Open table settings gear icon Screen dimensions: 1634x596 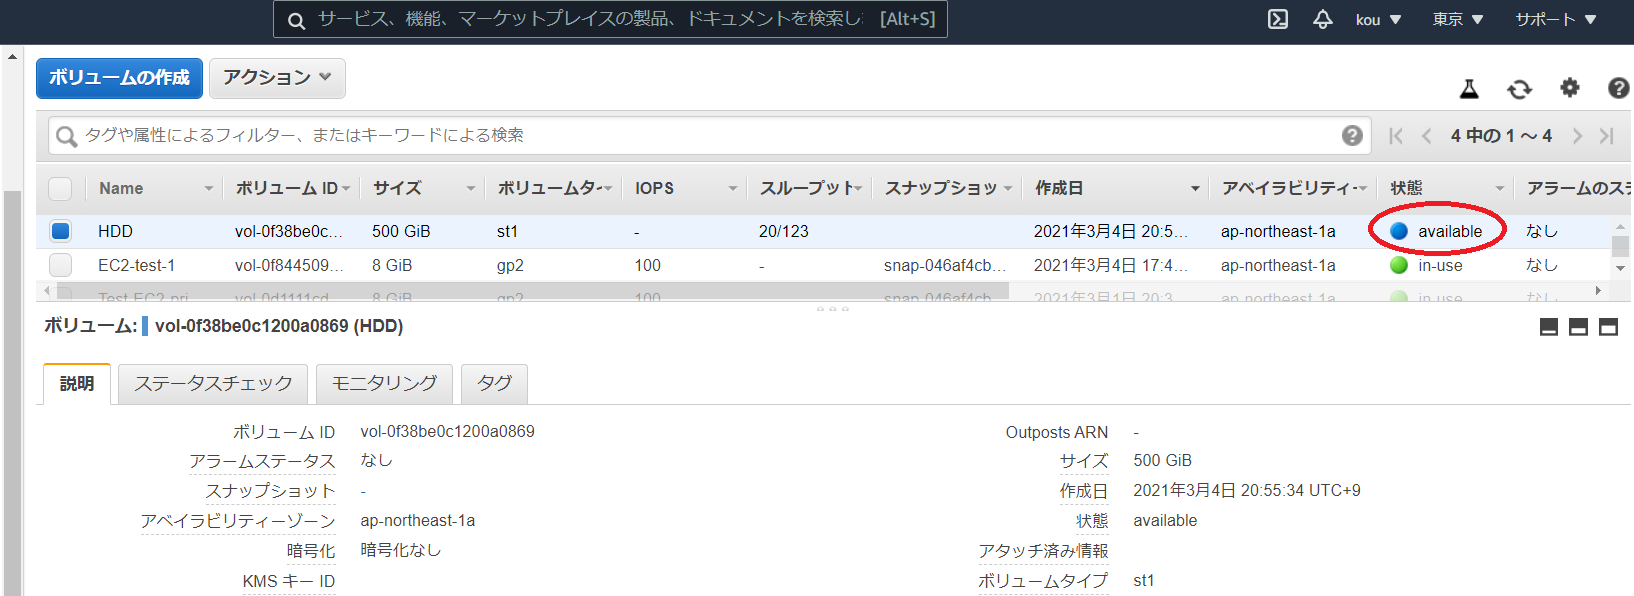point(1570,88)
